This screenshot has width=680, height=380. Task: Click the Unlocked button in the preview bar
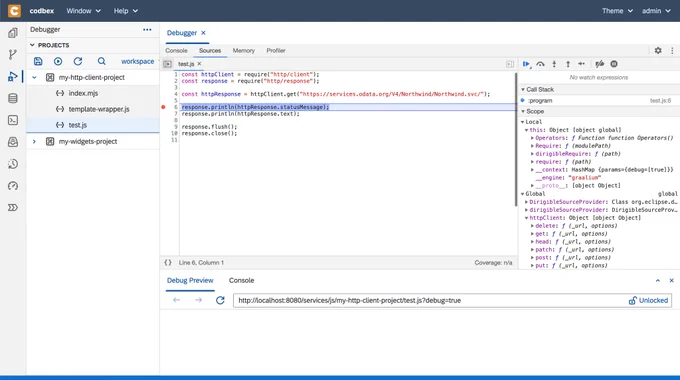click(x=648, y=300)
